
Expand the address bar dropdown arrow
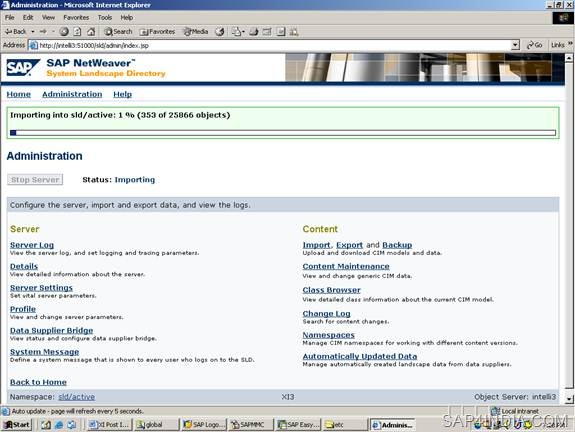coord(516,45)
